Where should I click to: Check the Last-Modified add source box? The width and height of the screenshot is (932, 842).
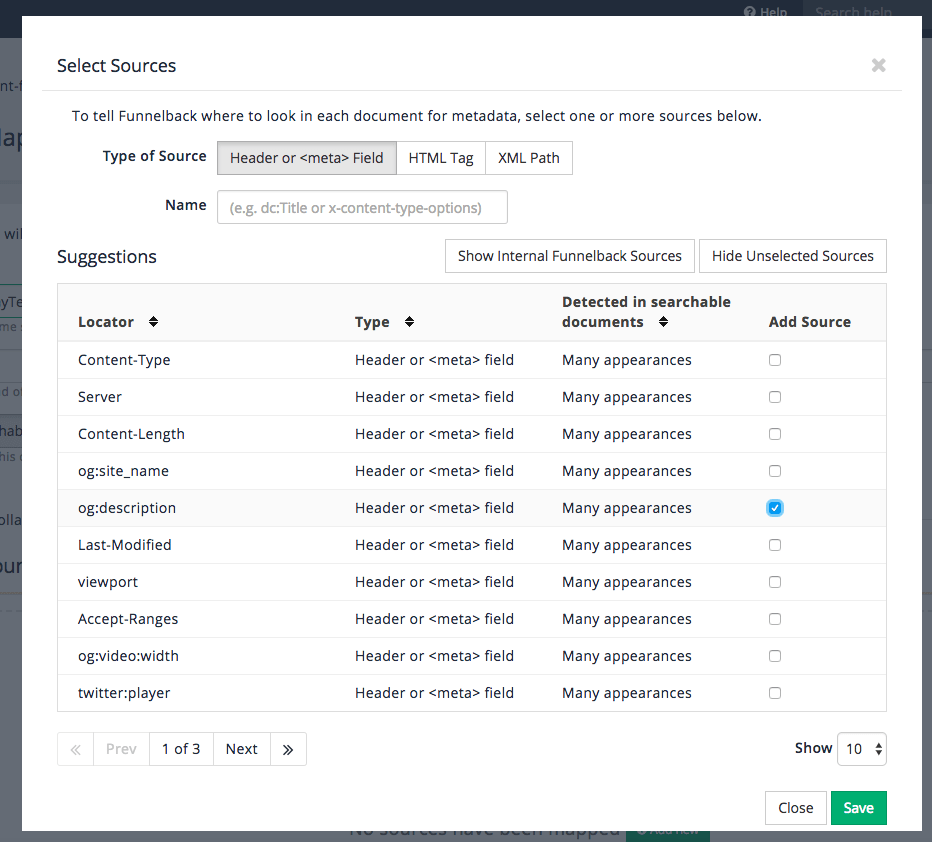pyautogui.click(x=775, y=544)
